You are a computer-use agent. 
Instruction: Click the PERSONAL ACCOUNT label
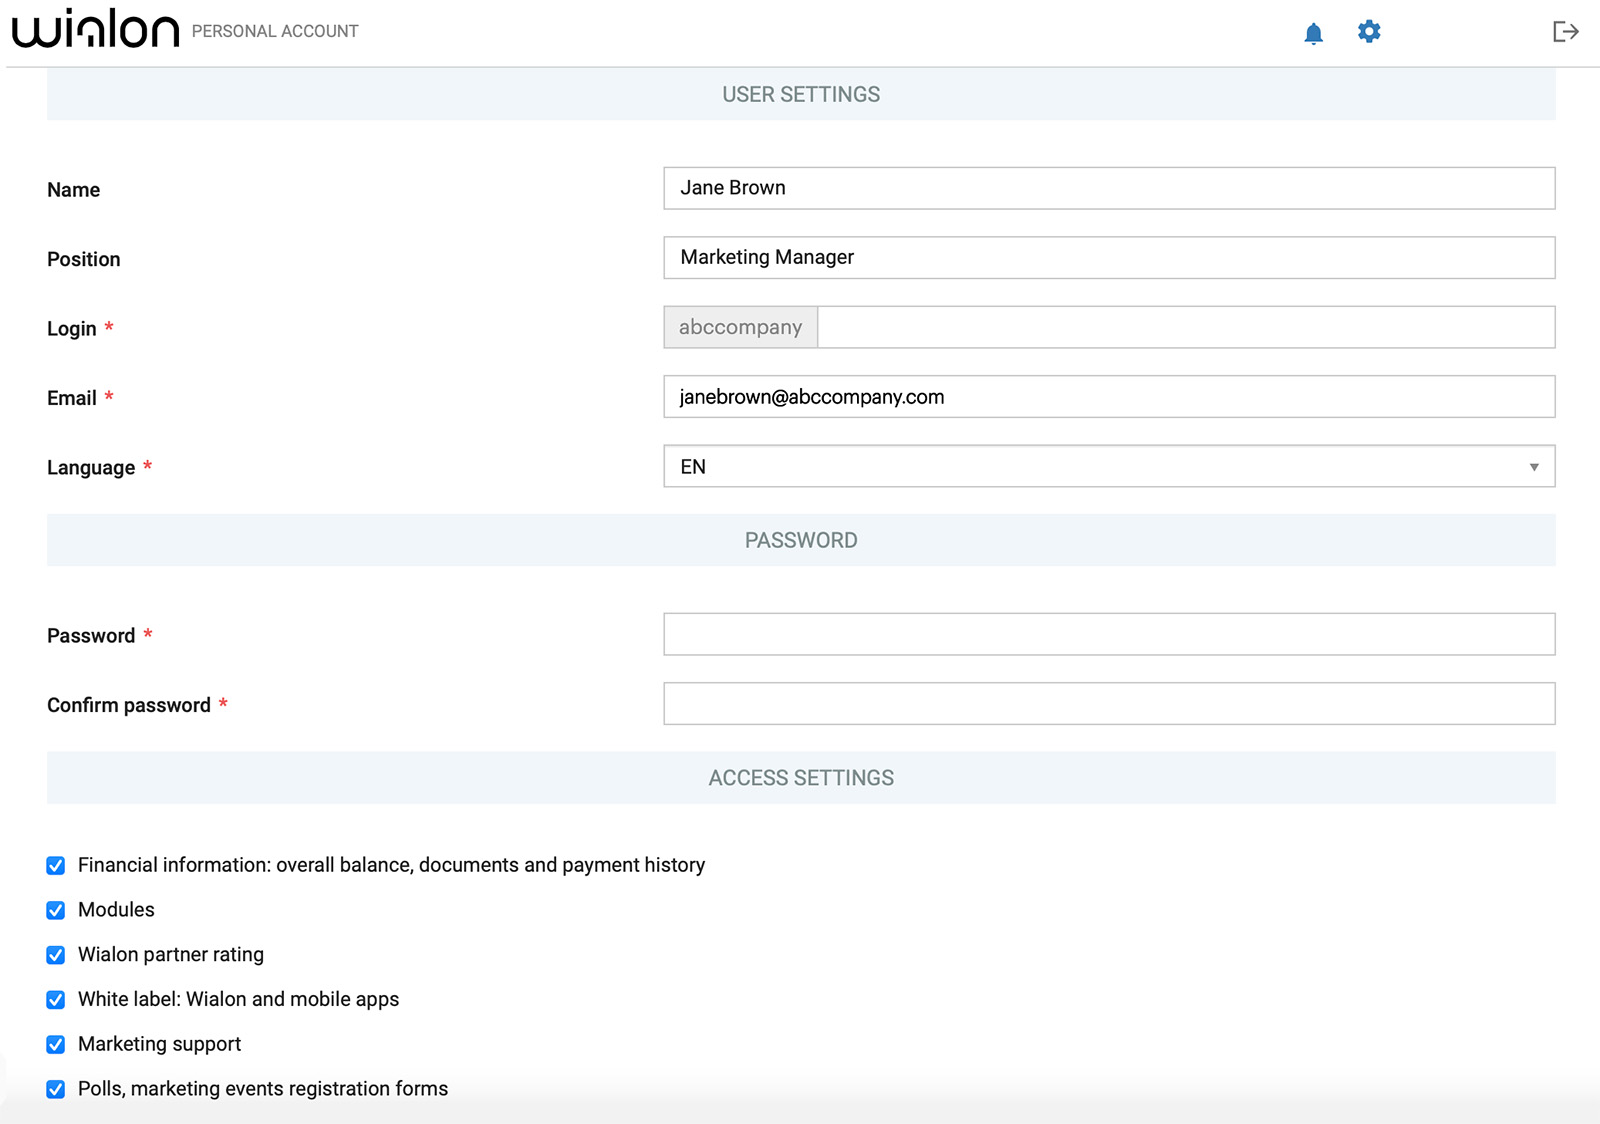point(273,31)
